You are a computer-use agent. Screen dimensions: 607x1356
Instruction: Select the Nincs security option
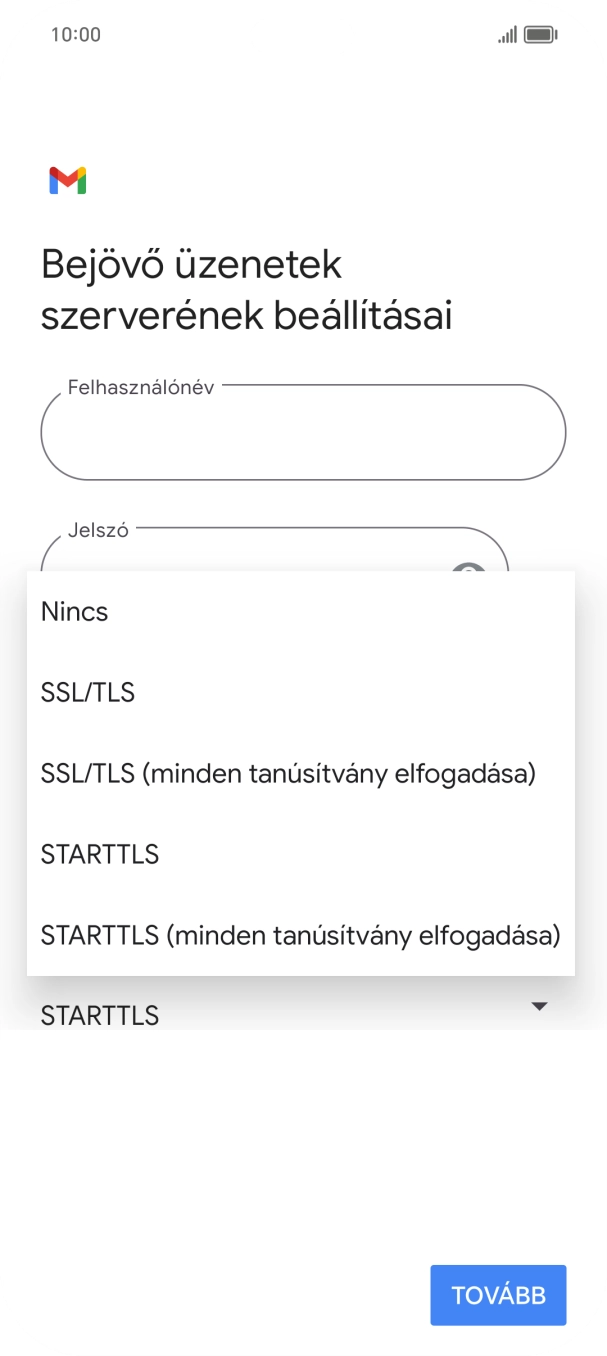coord(74,611)
